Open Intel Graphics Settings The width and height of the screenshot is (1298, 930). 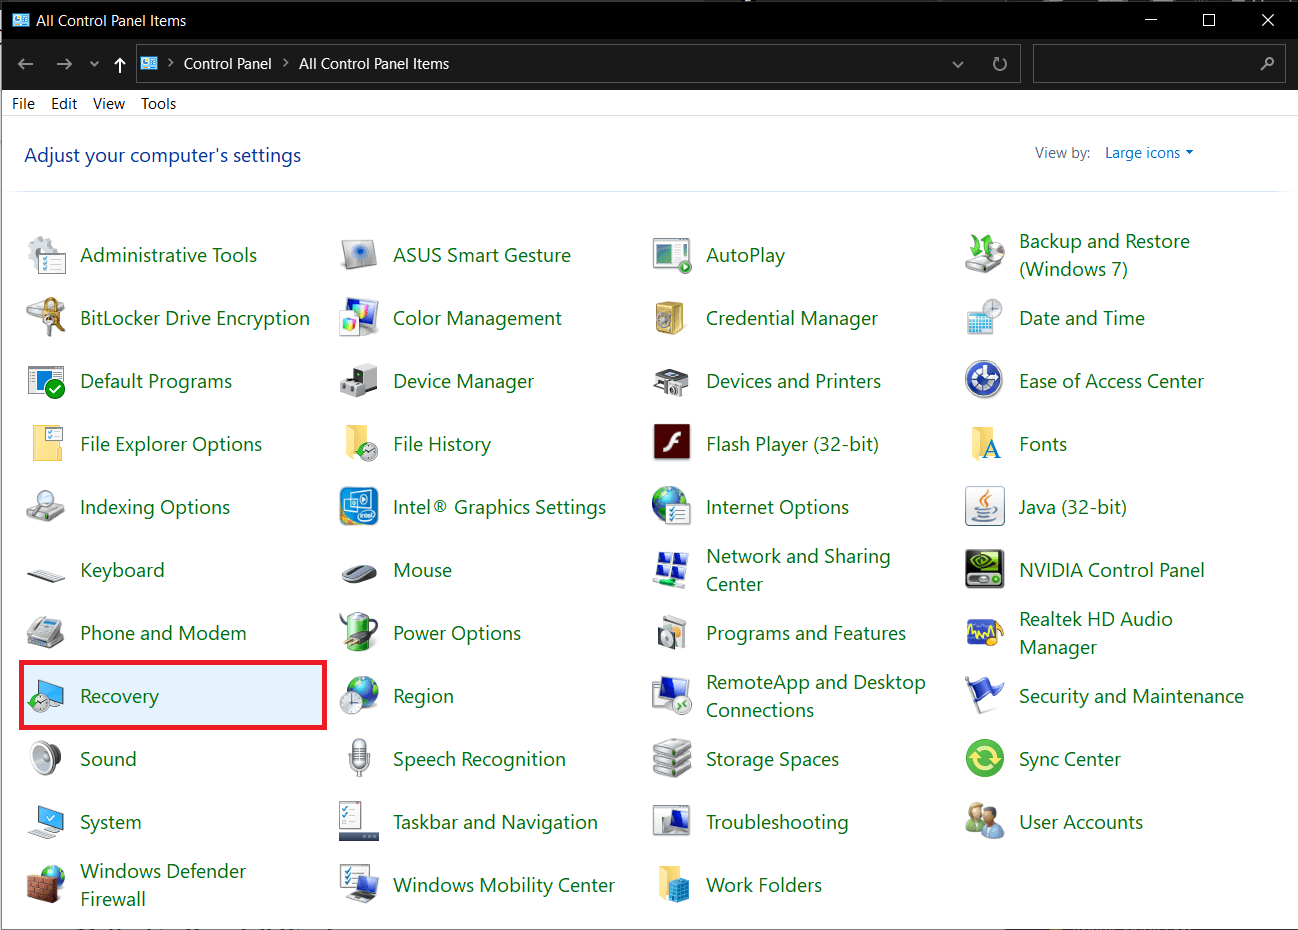pyautogui.click(x=500, y=507)
